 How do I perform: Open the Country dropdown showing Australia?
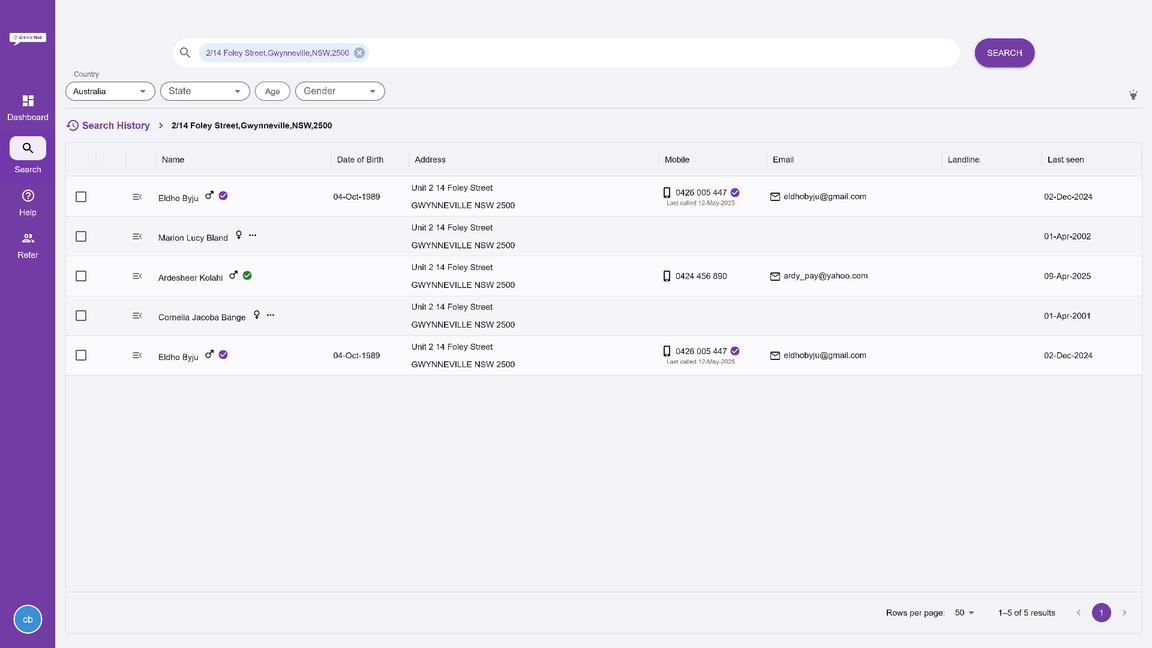(110, 91)
